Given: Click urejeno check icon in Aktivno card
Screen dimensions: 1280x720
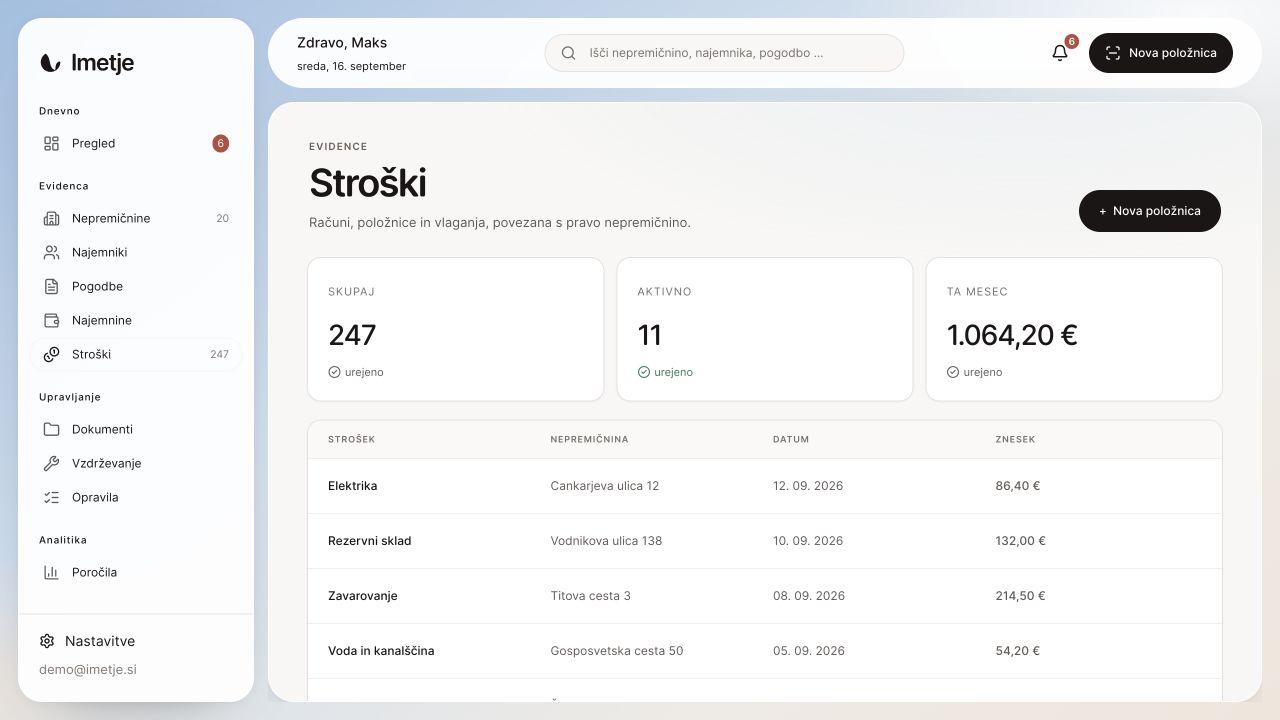Looking at the screenshot, I should pyautogui.click(x=644, y=372).
